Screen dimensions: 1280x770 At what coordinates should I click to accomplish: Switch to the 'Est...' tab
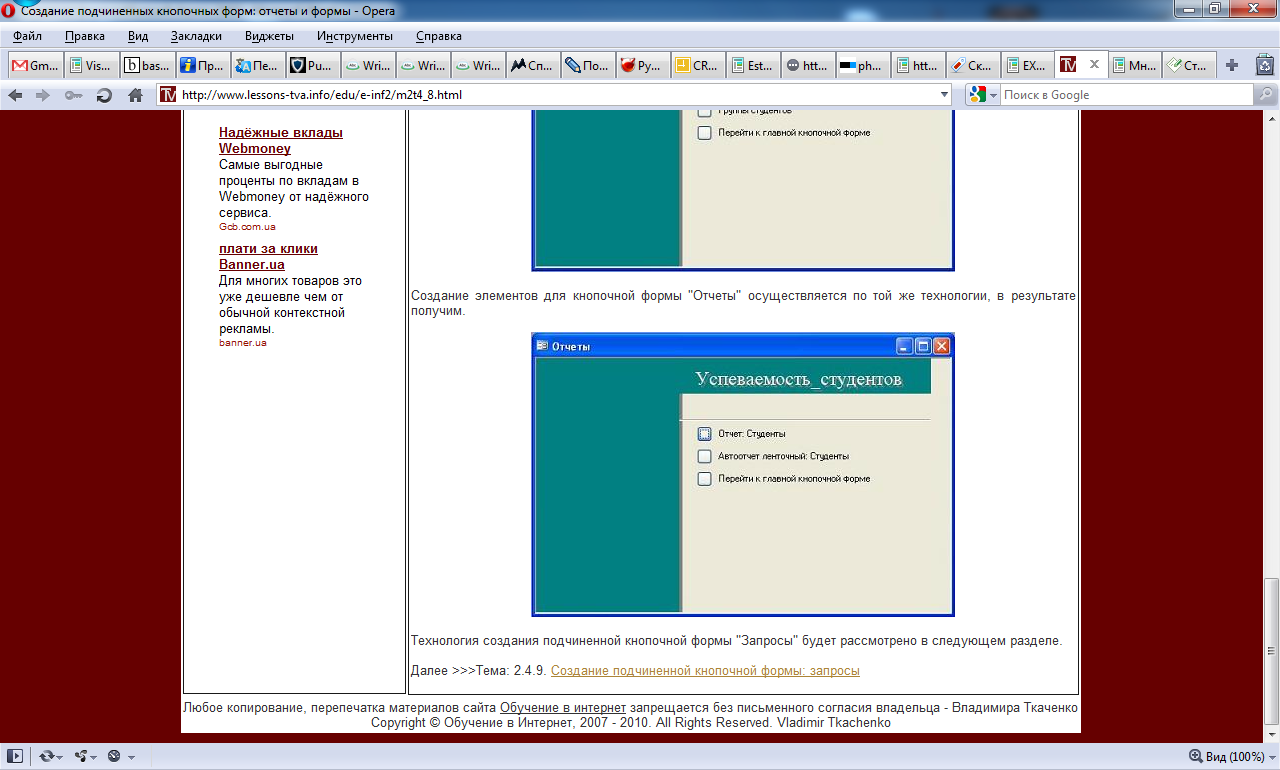(754, 65)
